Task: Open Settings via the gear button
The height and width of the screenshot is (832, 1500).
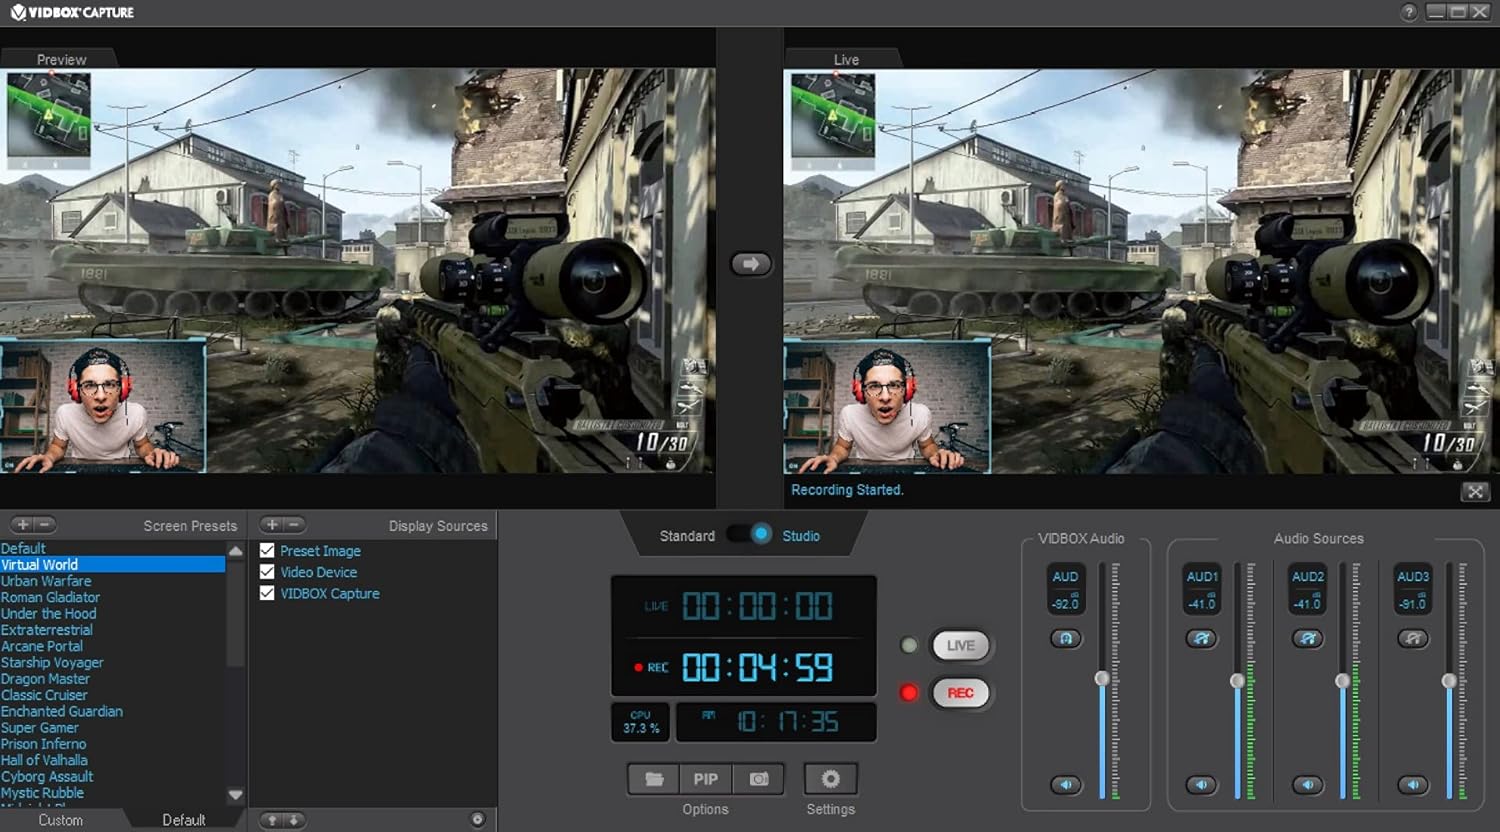Action: coord(830,779)
